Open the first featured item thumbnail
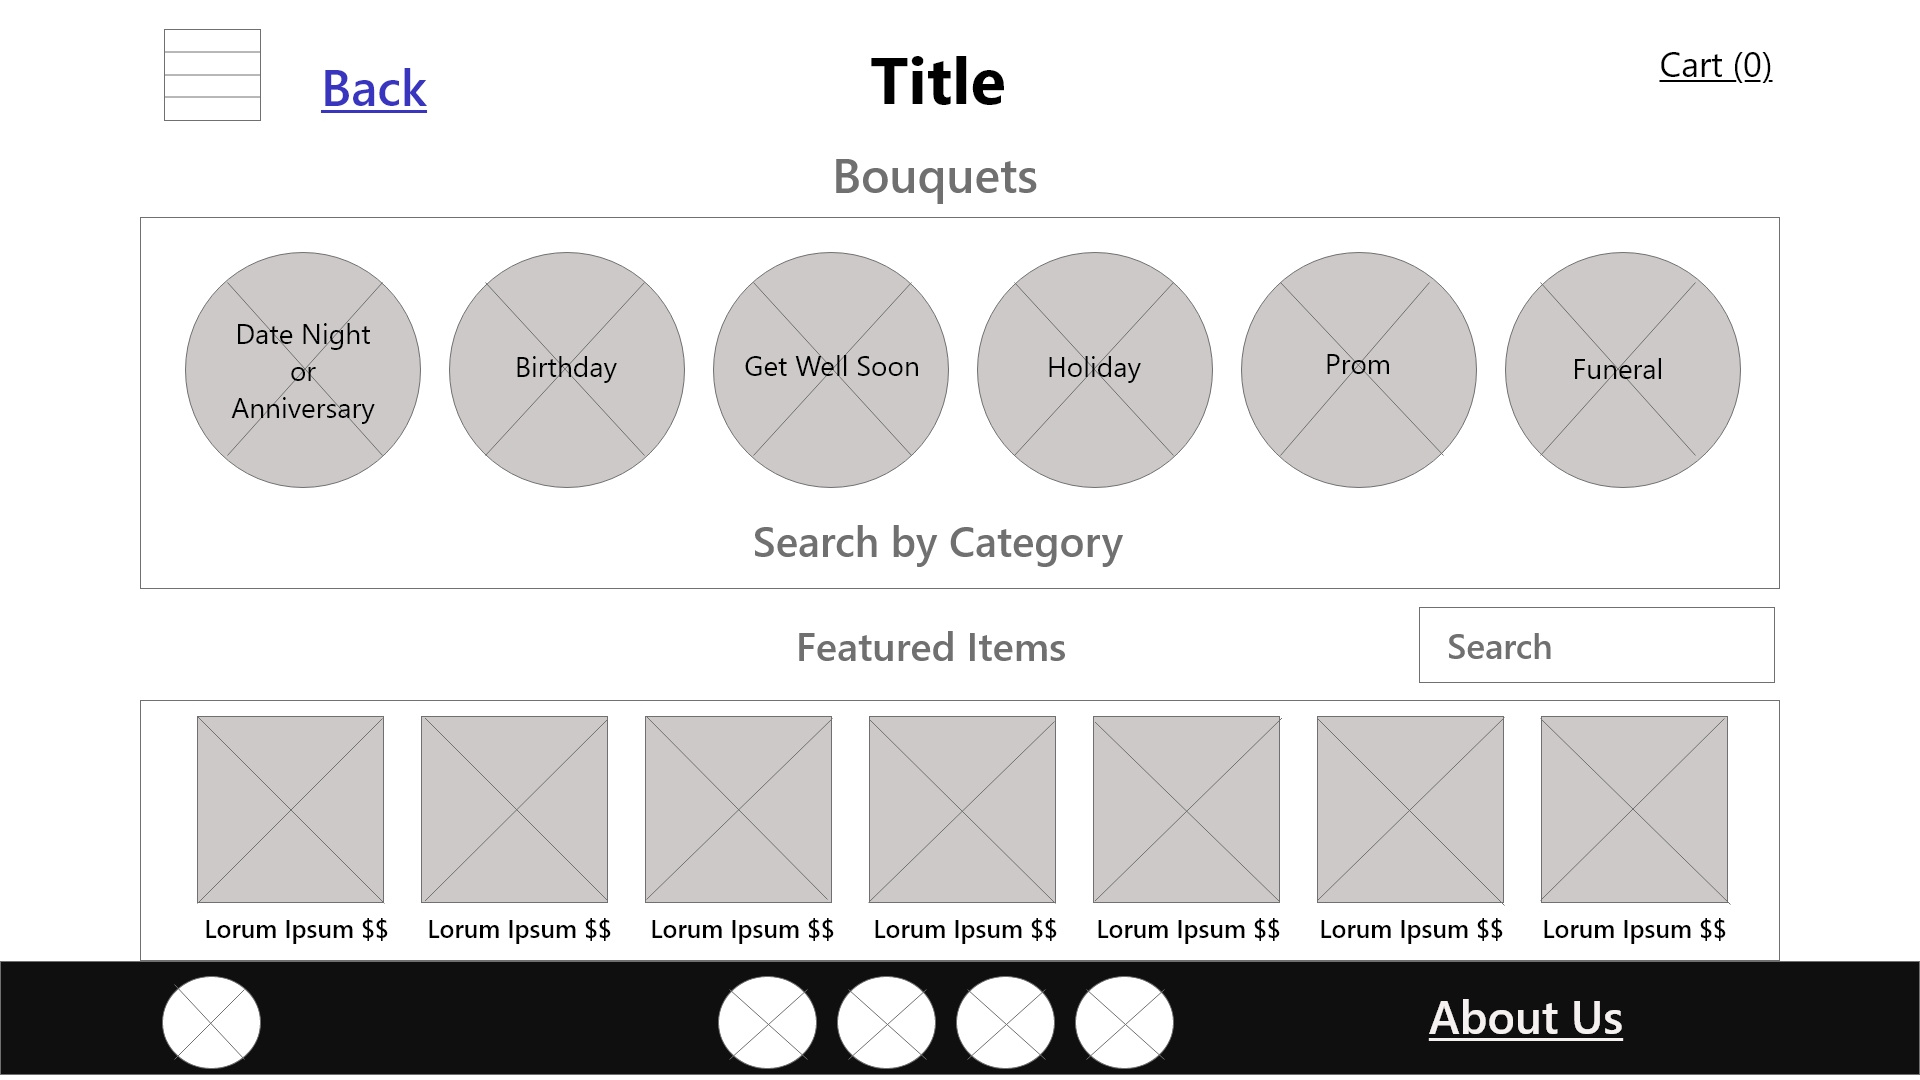1920x1080 pixels. point(291,809)
